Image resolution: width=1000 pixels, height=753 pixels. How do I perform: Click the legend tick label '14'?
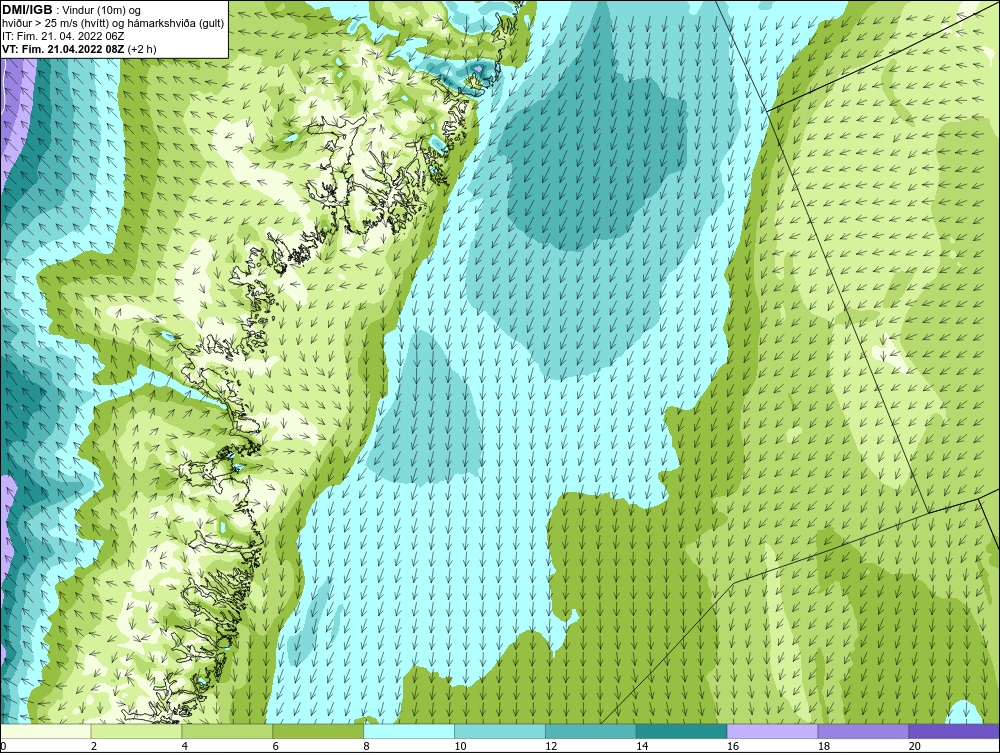[x=642, y=746]
